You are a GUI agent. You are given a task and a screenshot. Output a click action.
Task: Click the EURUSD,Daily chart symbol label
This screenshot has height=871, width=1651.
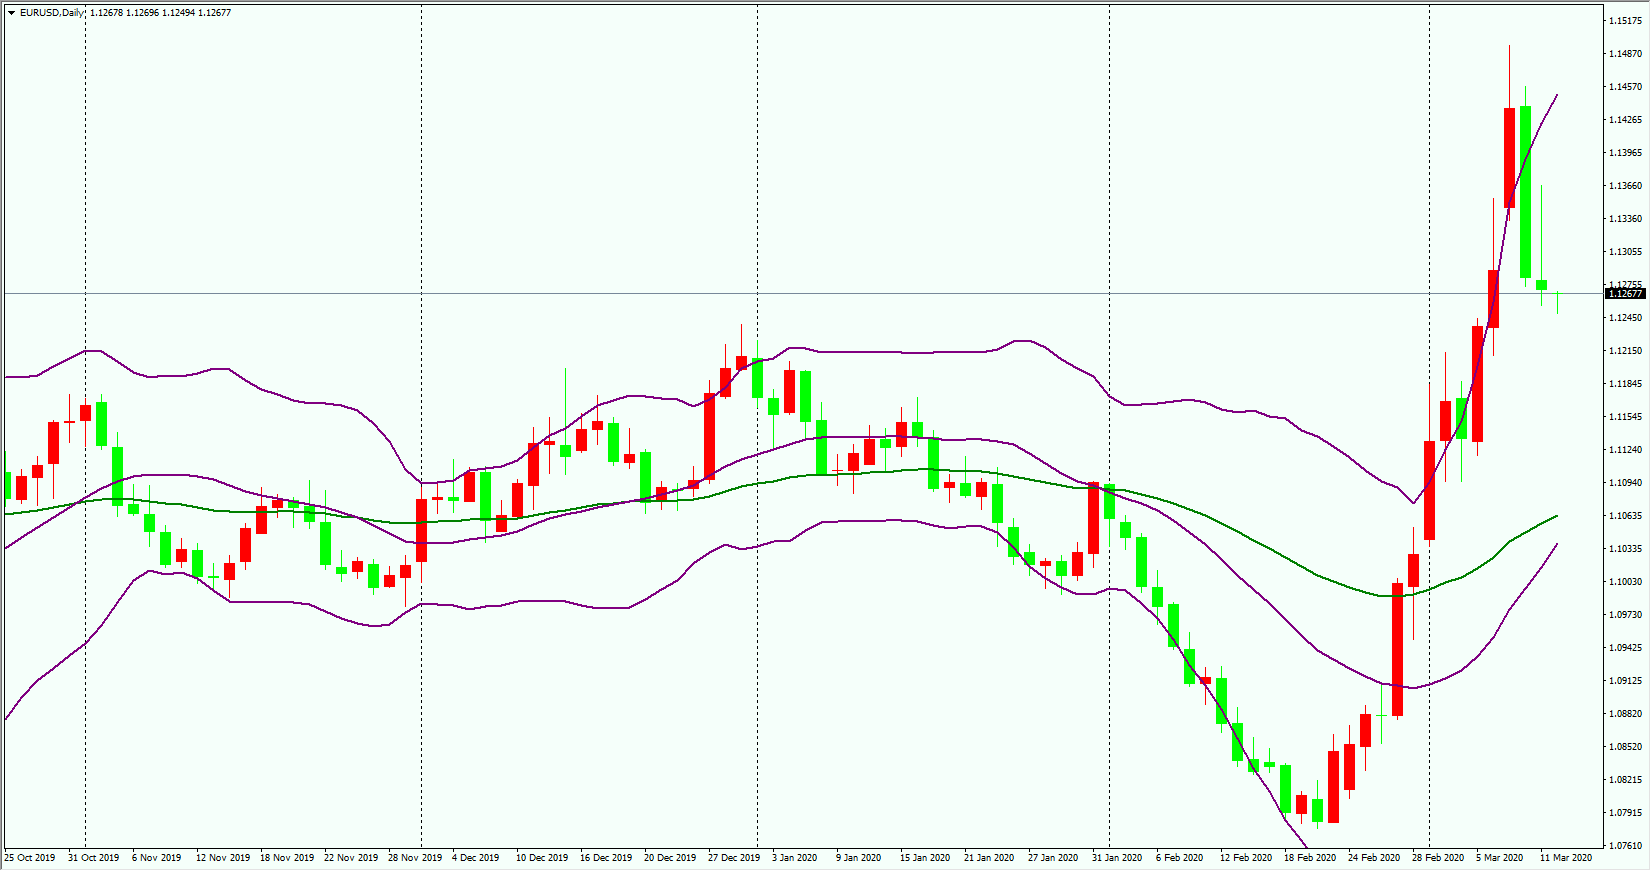[52, 13]
